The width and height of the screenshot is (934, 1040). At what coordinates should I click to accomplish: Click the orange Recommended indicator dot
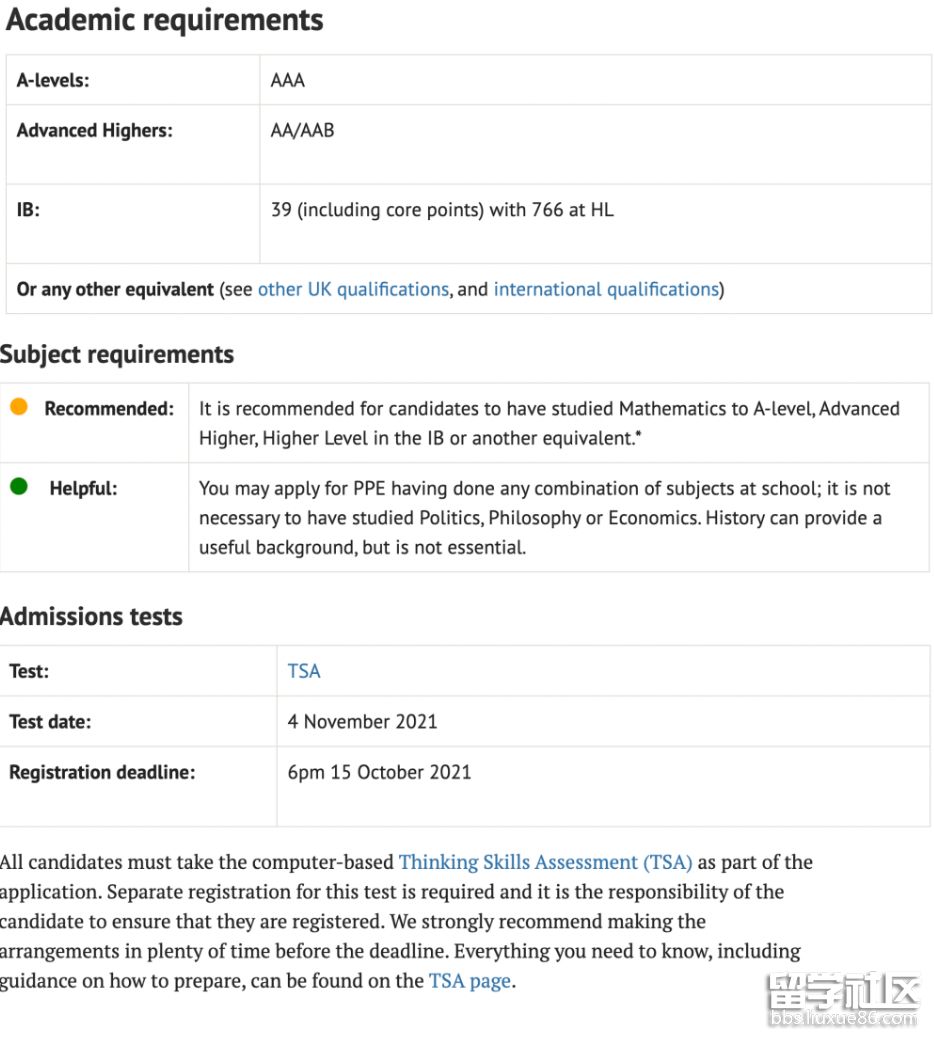(19, 407)
